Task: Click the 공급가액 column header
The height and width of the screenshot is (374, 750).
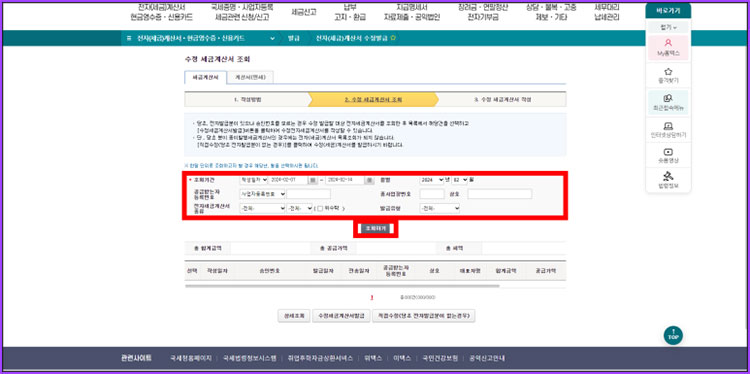Action: click(x=546, y=271)
